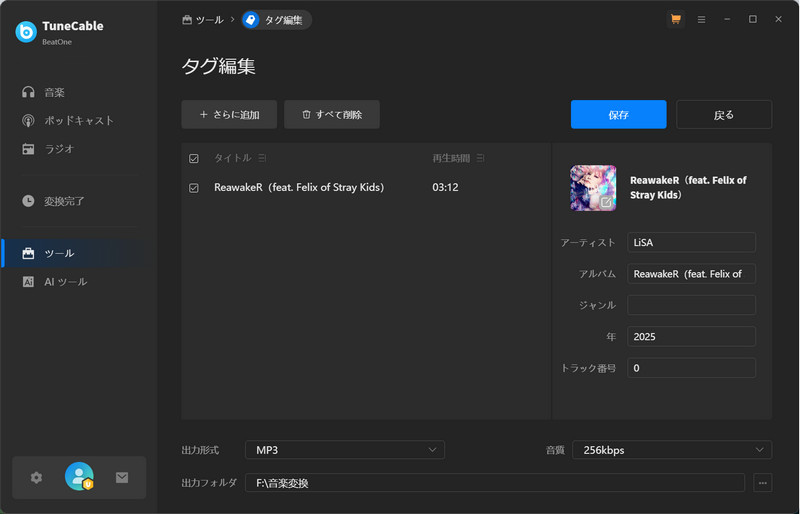Open the hamburger menu icon
The width and height of the screenshot is (800, 514).
click(x=702, y=19)
